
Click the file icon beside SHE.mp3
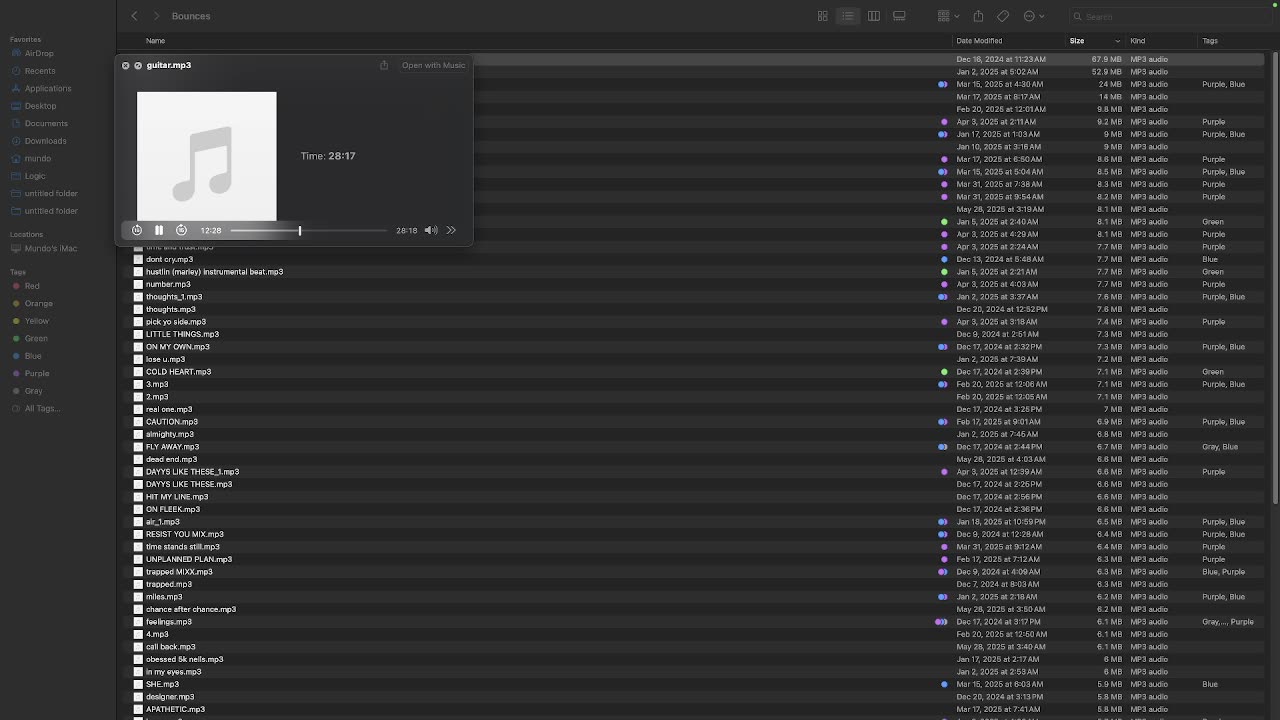[138, 684]
